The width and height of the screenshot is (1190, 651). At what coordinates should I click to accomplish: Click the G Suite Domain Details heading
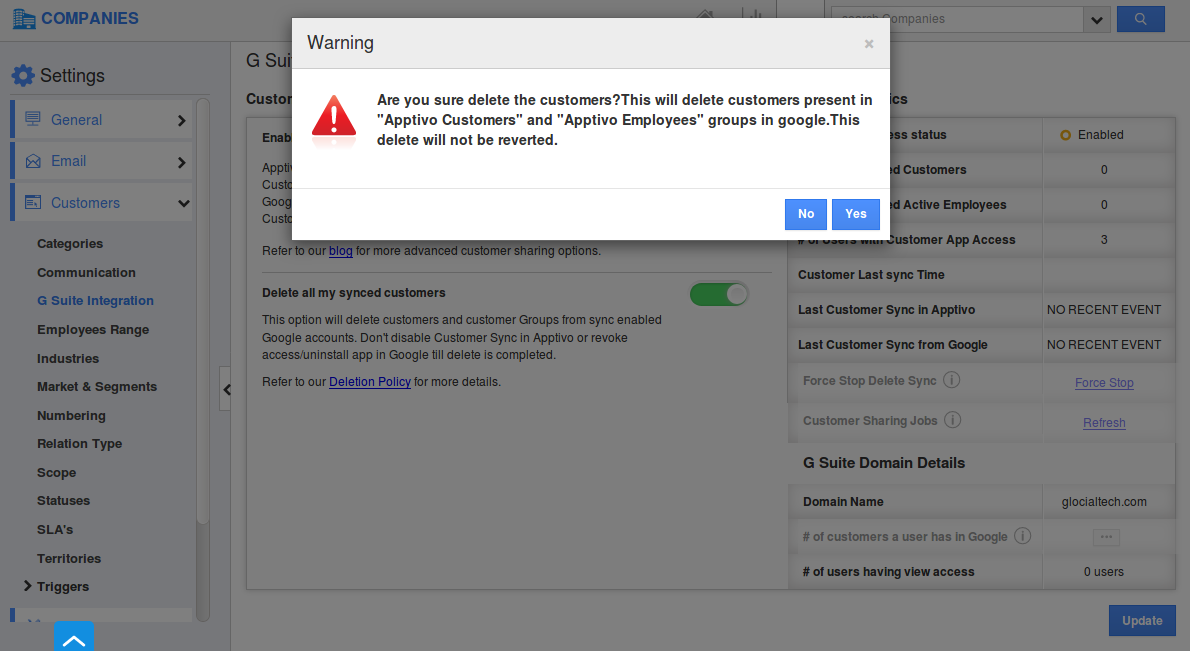click(x=884, y=463)
